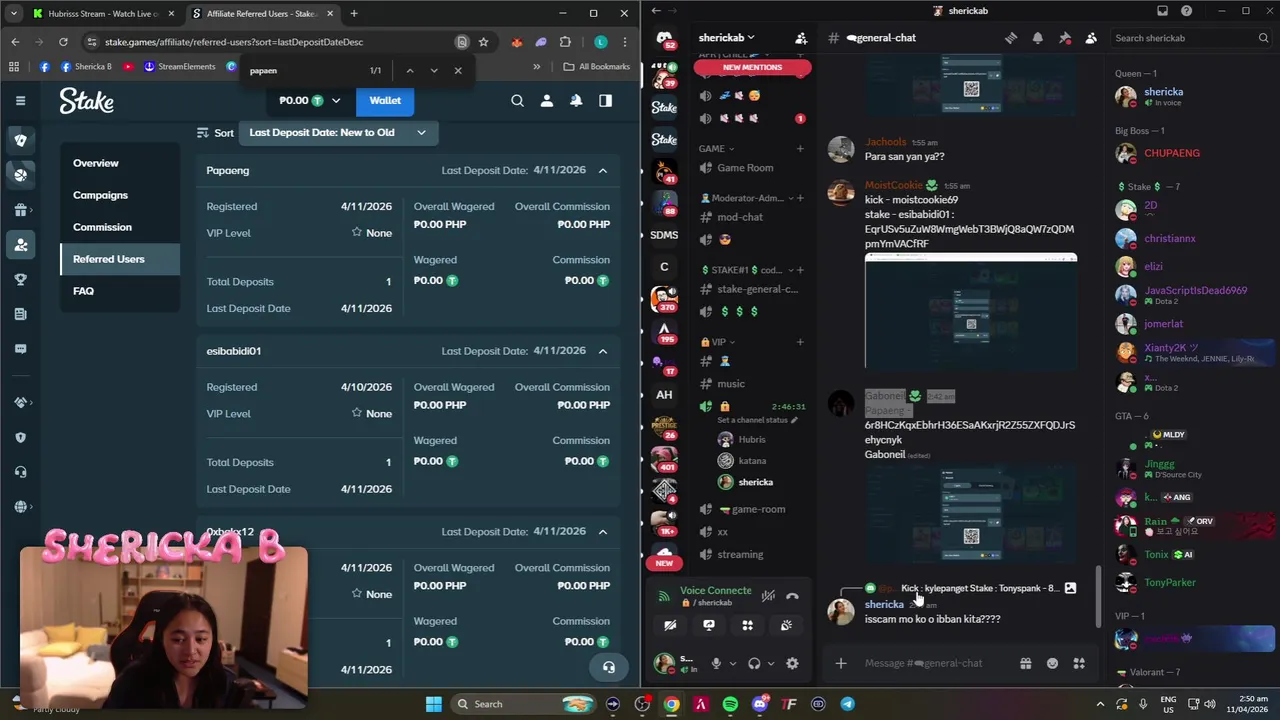The image size is (1280, 720).
Task: Open the music channel
Action: click(731, 384)
